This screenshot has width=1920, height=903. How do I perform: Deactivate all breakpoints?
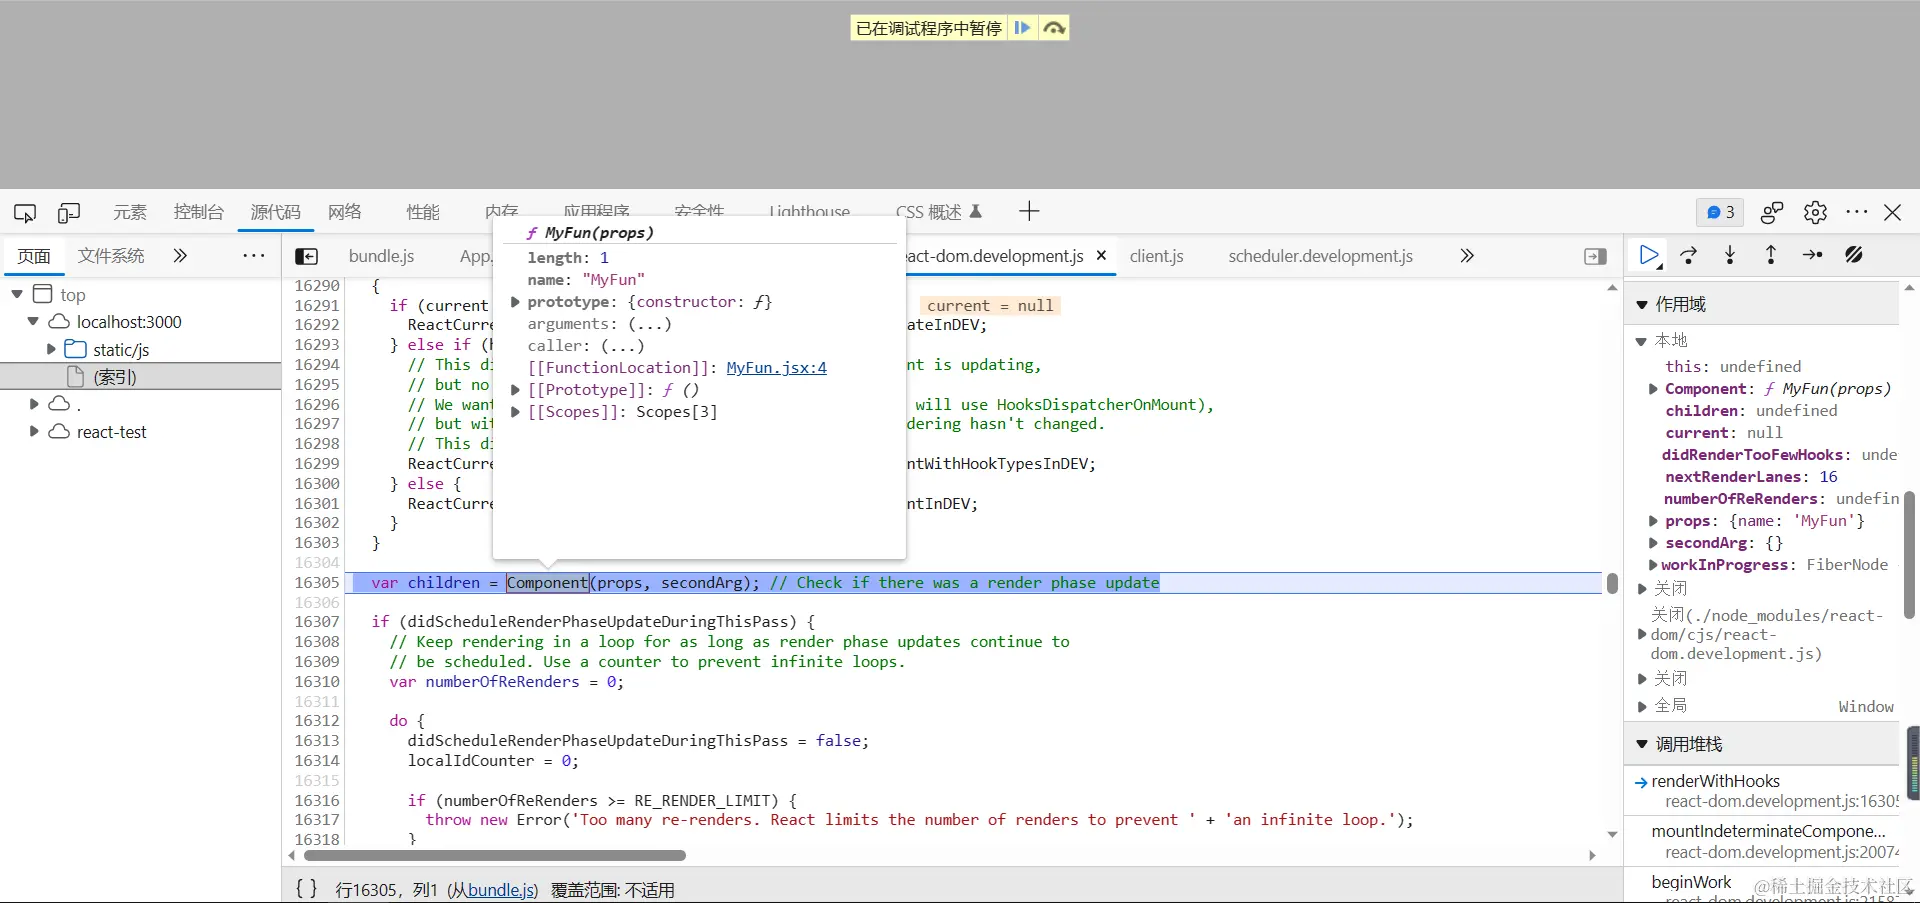(x=1854, y=256)
